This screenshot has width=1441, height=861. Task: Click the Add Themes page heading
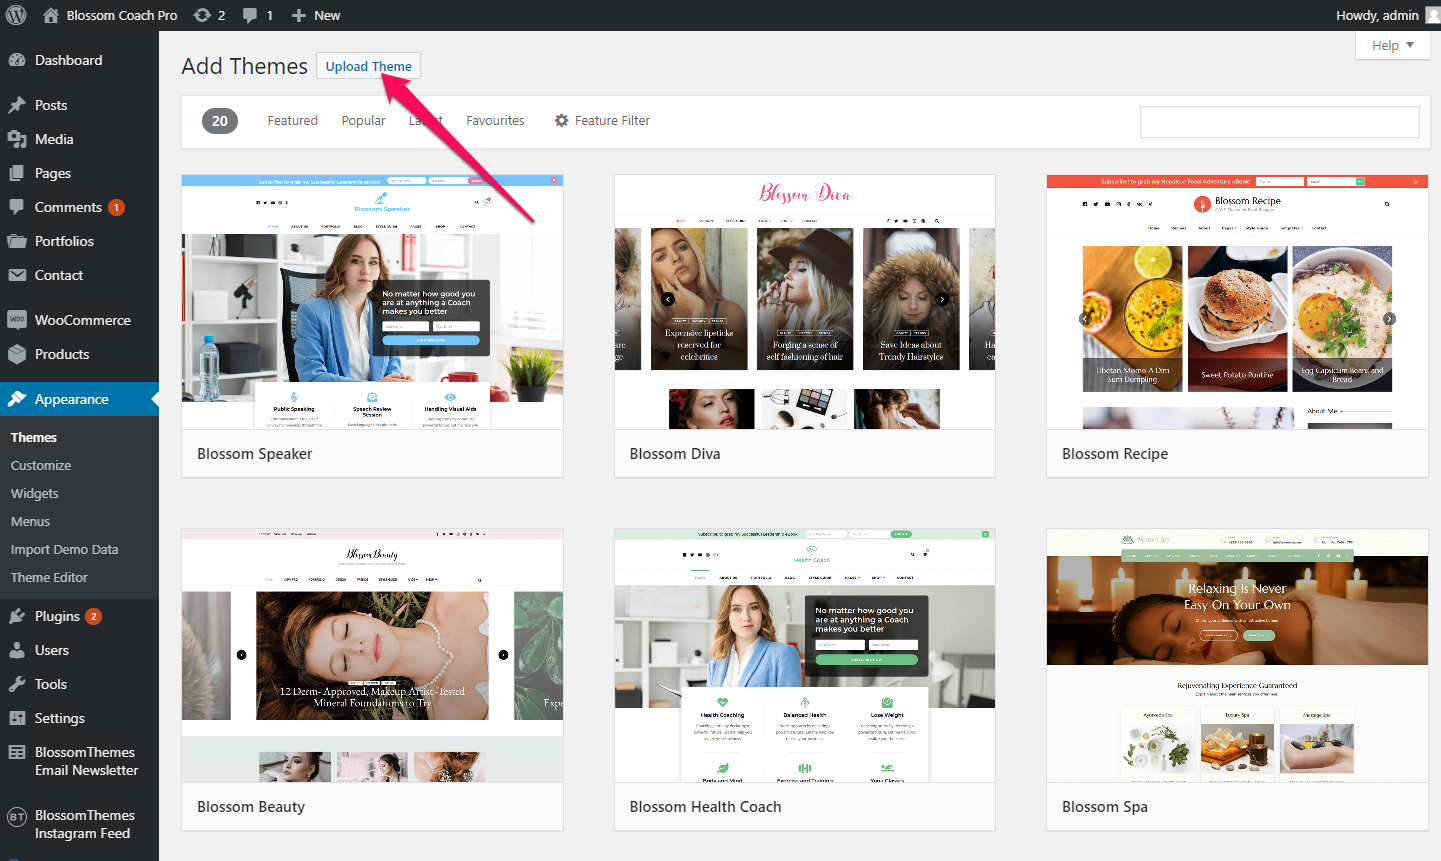pyautogui.click(x=245, y=66)
